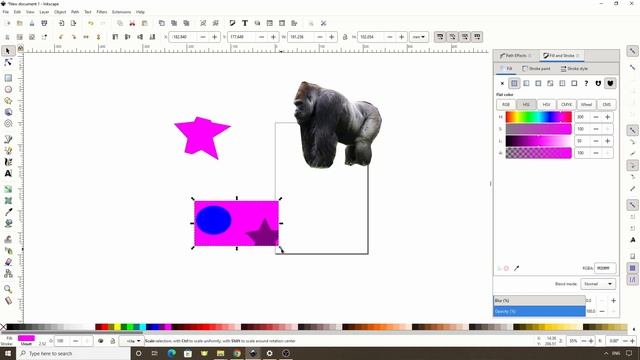Click the RGBA hex input field
Screen dimensions: 640x360
point(604,268)
